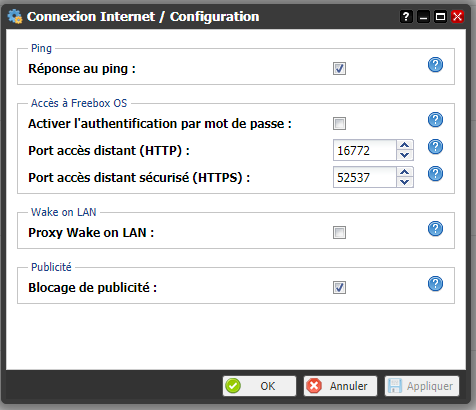Enable authentication par mot de passe

coord(339,124)
